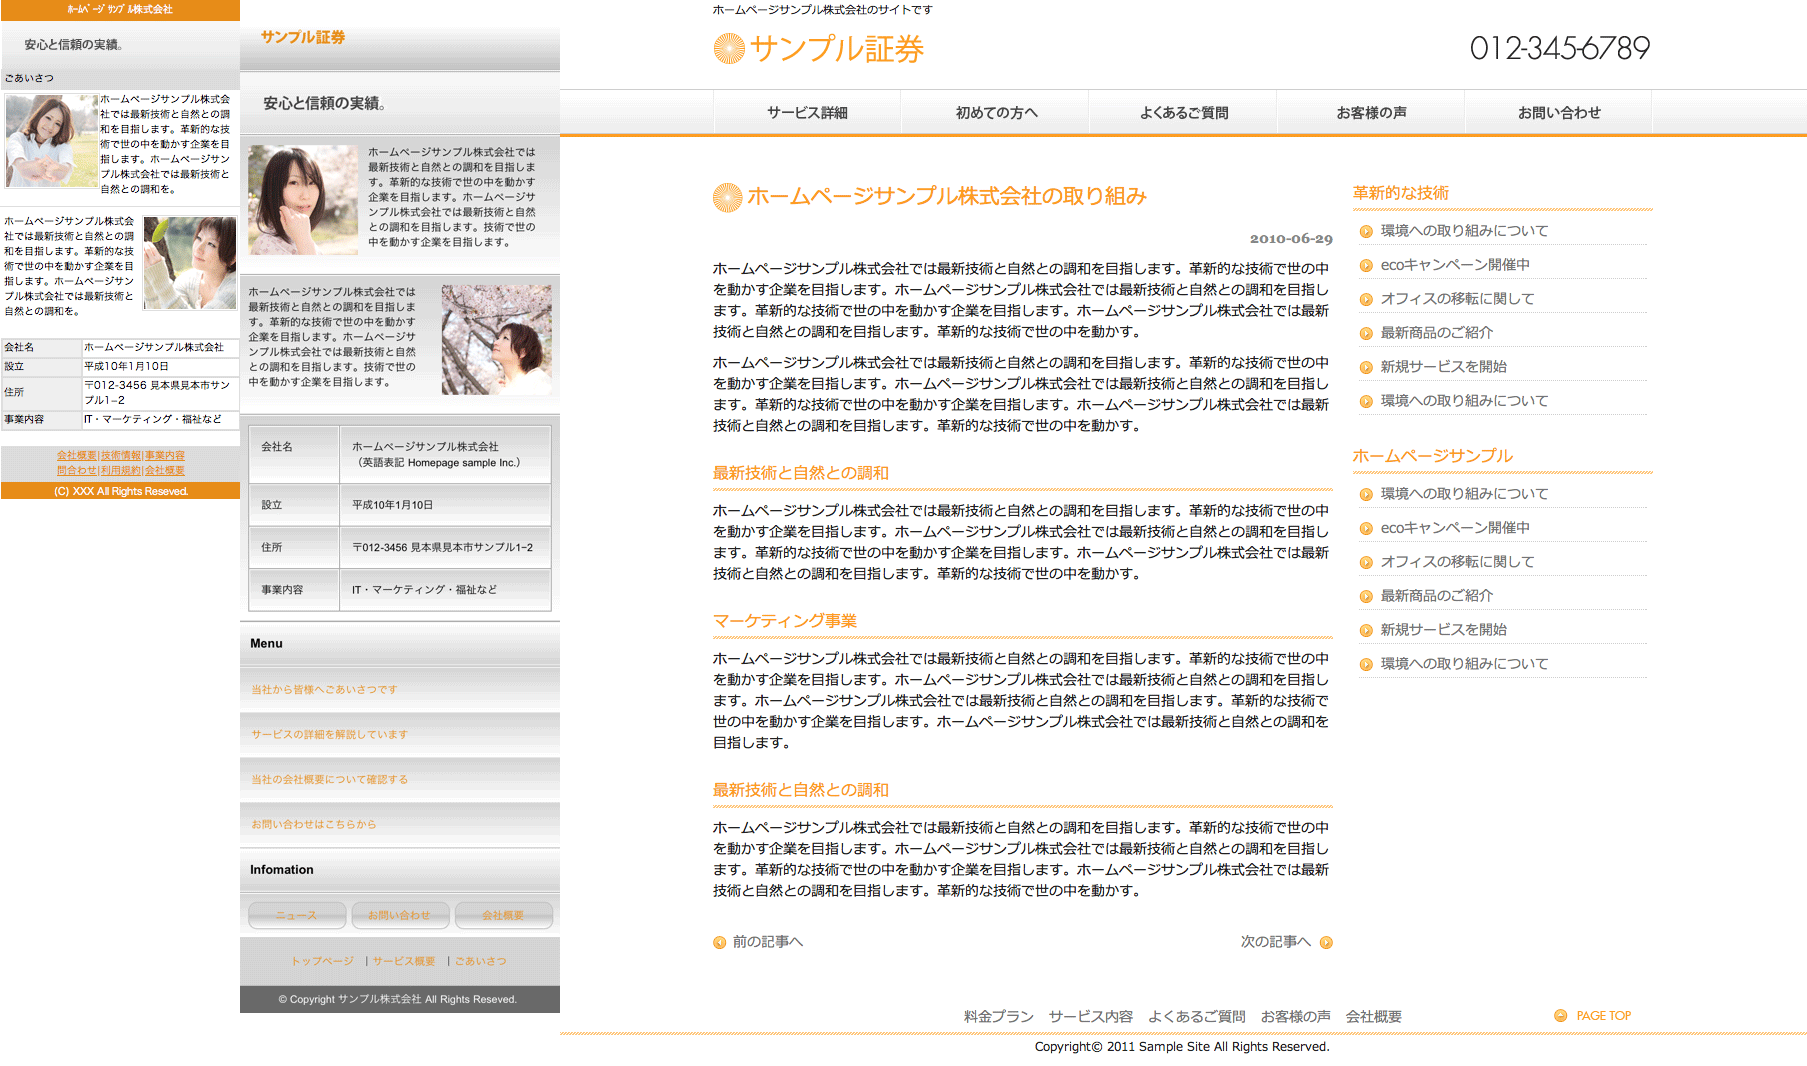Click arrow icon next to 次の記事へ
Viewport: 1807px width, 1066px height.
[1326, 942]
